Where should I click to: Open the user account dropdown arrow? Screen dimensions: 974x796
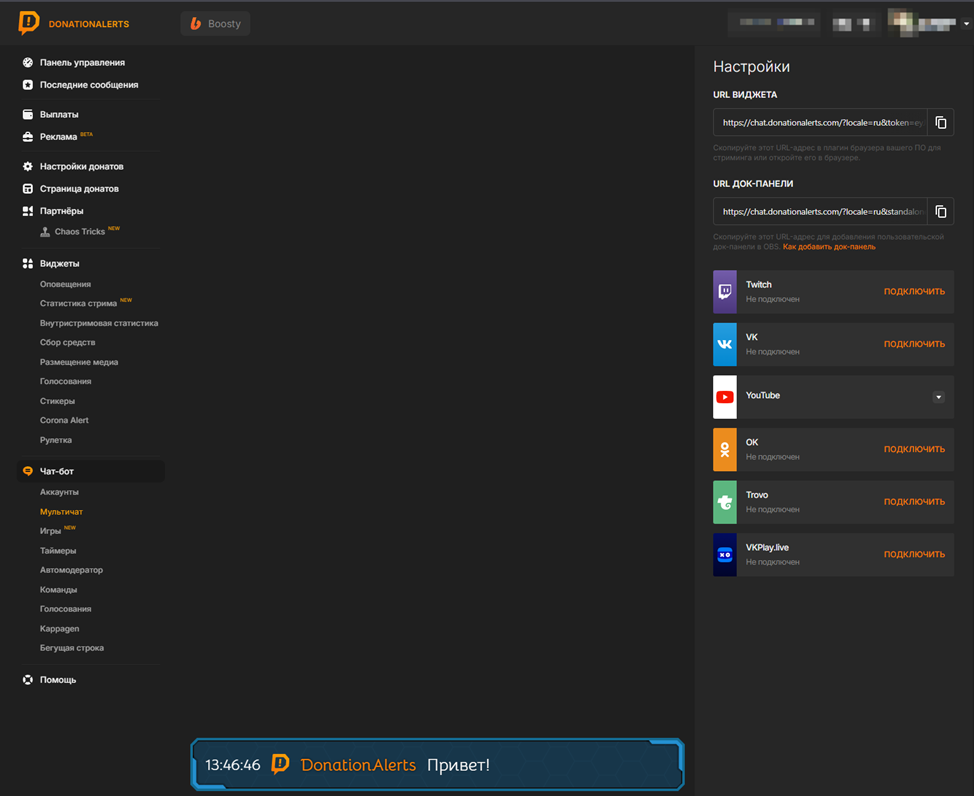pos(966,24)
